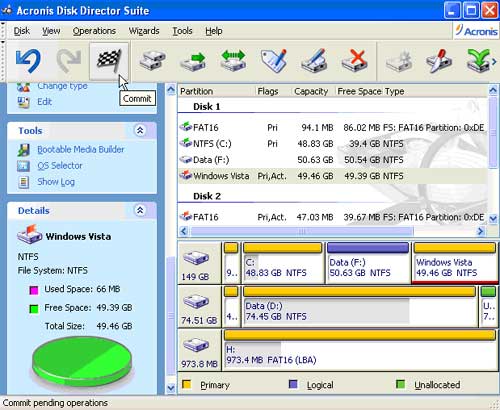Viewport: 500px width, 410px height.
Task: Click the green Free Space swatch
Action: click(x=34, y=309)
